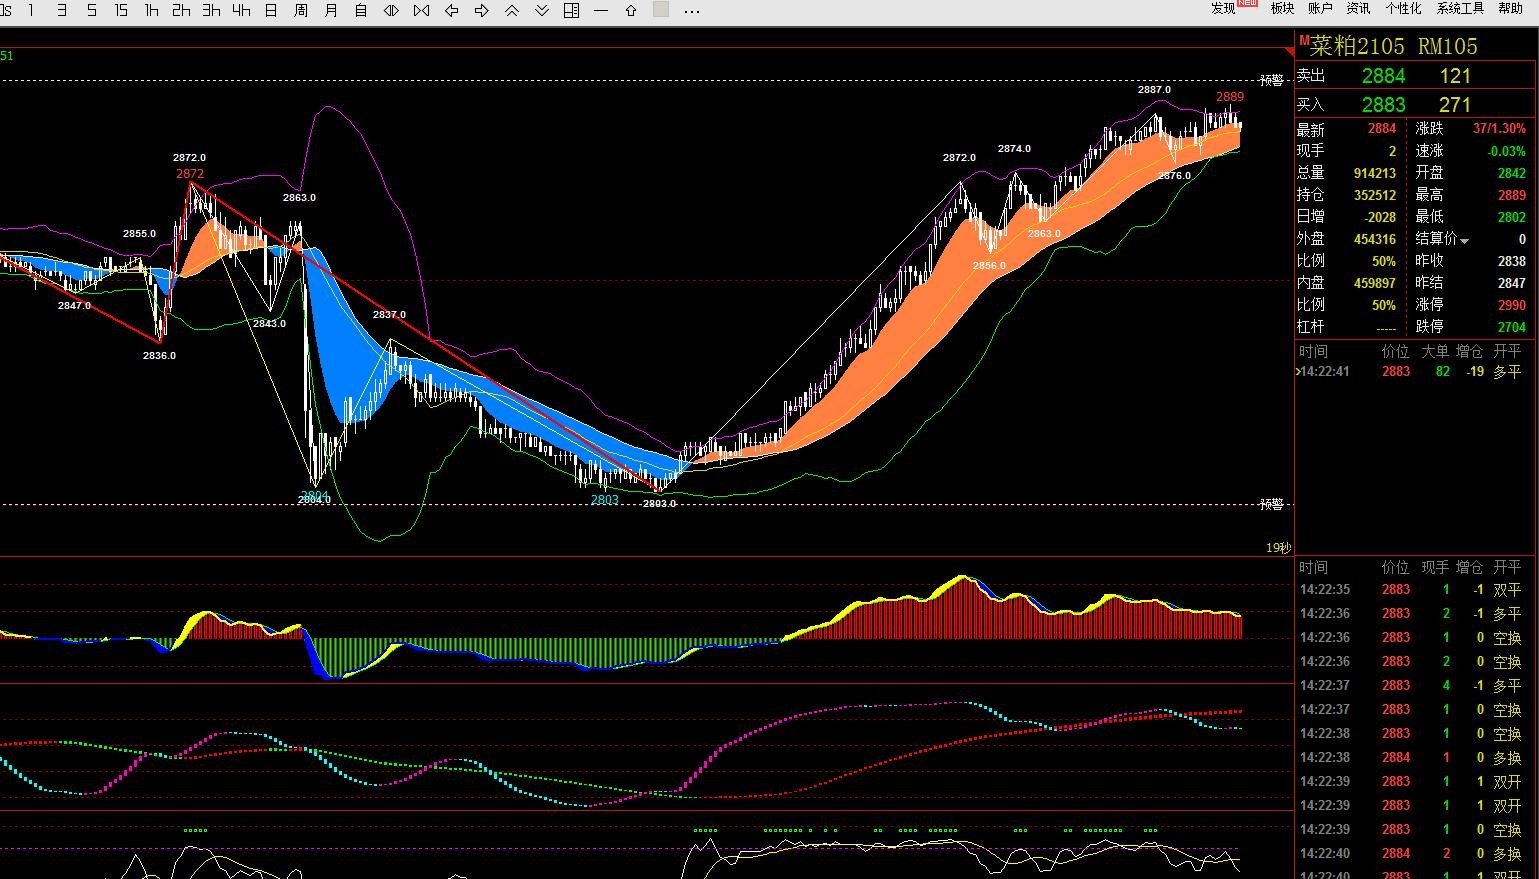
Task: Open the window layout grid icon
Action: pos(571,10)
